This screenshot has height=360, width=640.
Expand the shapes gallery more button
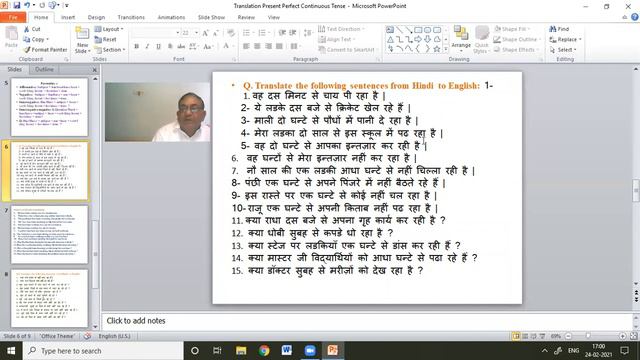coord(446,49)
